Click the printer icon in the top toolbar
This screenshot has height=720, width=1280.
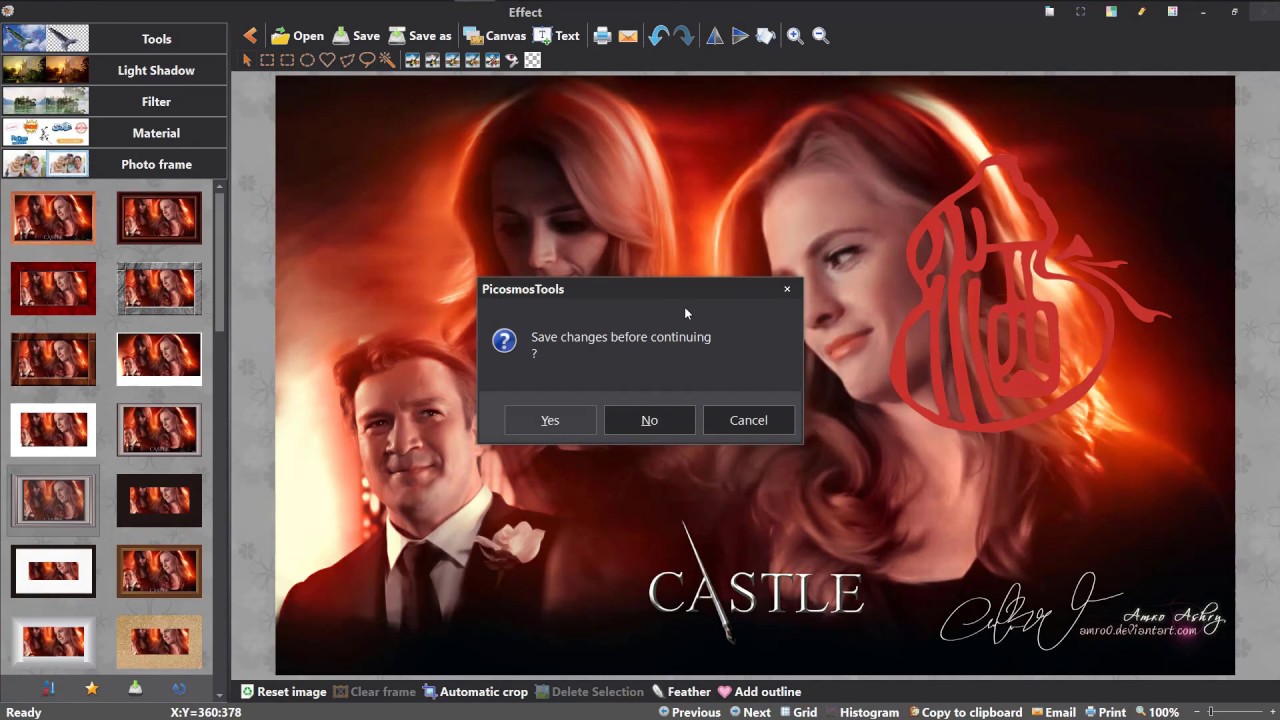pyautogui.click(x=602, y=36)
